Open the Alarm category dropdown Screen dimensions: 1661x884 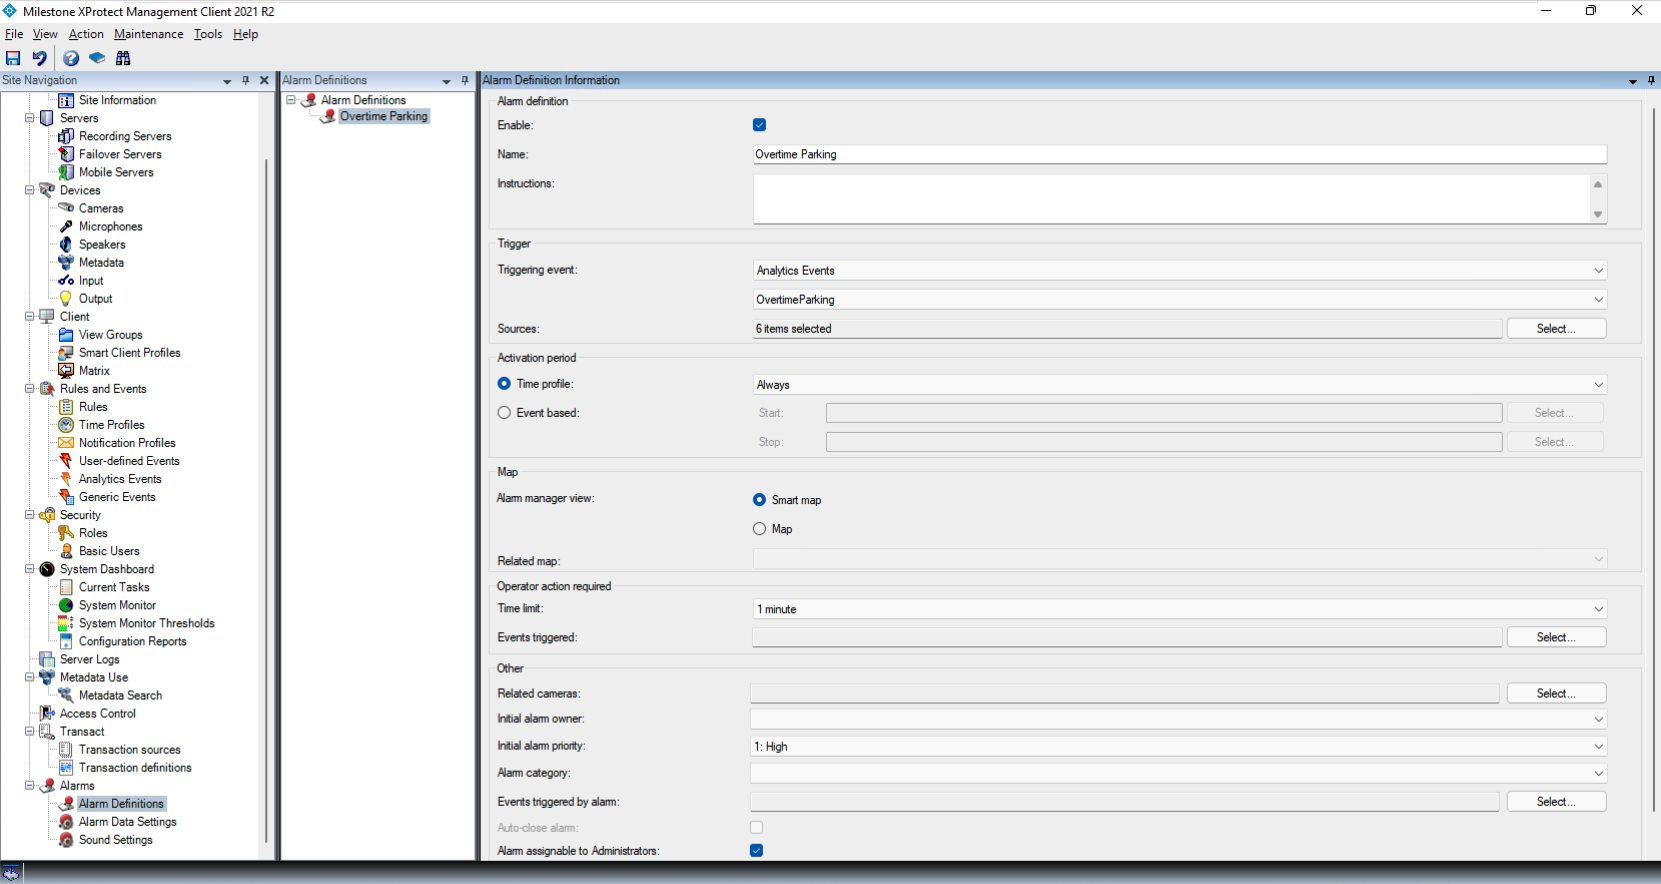point(1178,773)
